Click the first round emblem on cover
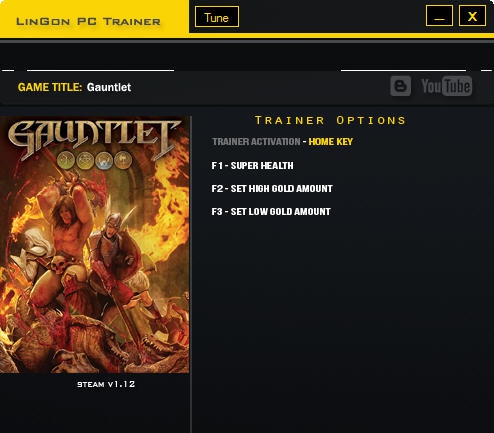 click(66, 160)
